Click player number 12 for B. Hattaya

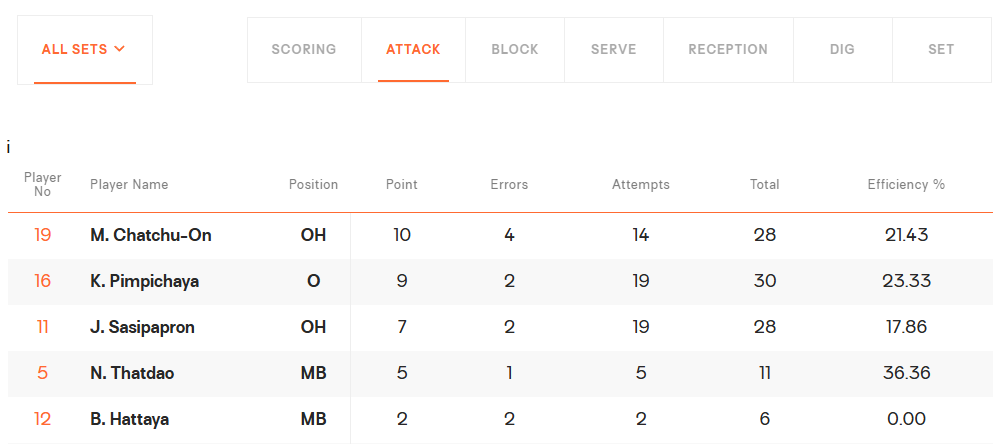click(x=42, y=419)
